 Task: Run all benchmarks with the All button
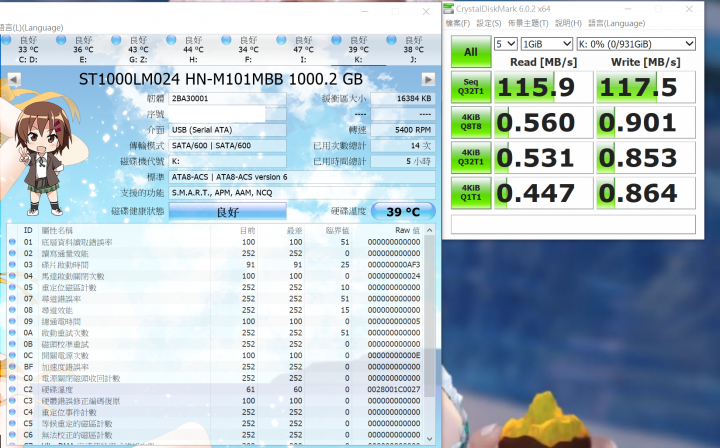(x=471, y=52)
